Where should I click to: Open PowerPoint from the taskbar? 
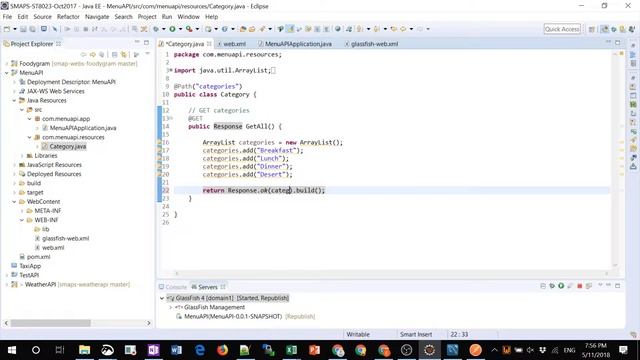coord(314,350)
